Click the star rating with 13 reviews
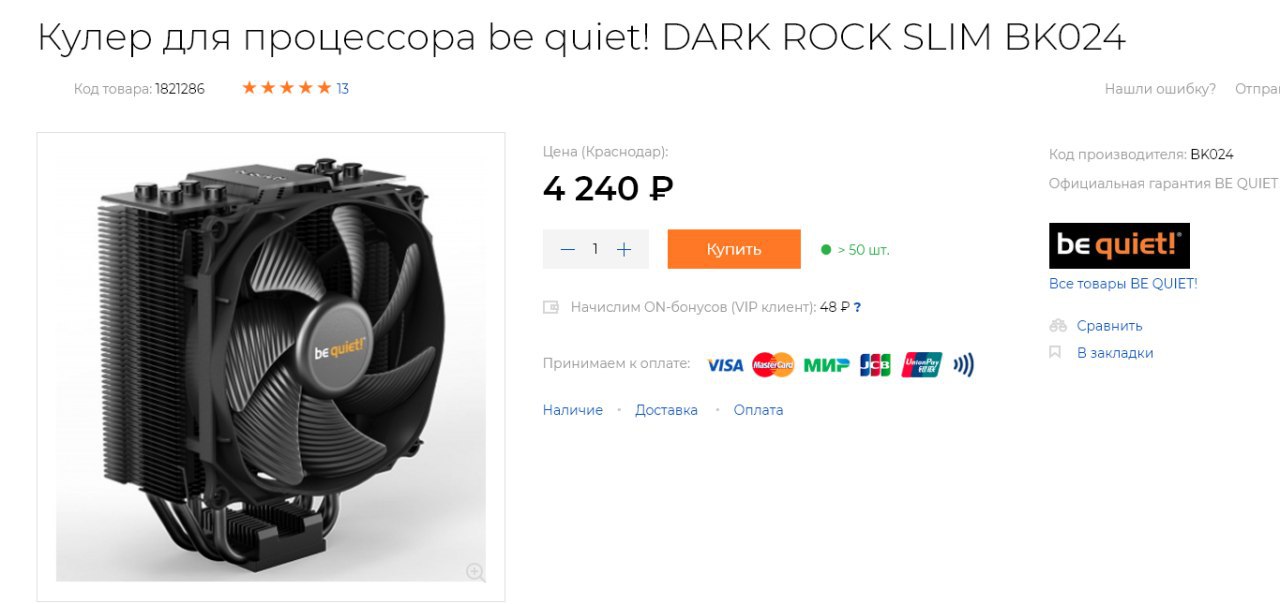The height and width of the screenshot is (604, 1280). click(x=295, y=88)
